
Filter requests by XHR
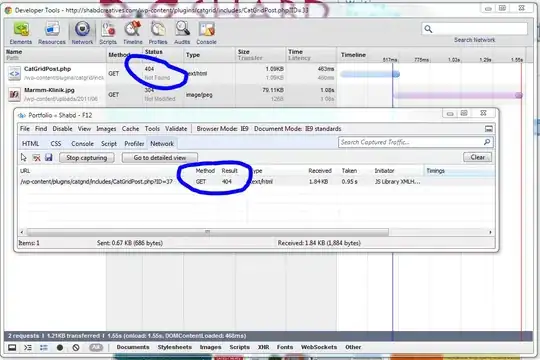263,347
